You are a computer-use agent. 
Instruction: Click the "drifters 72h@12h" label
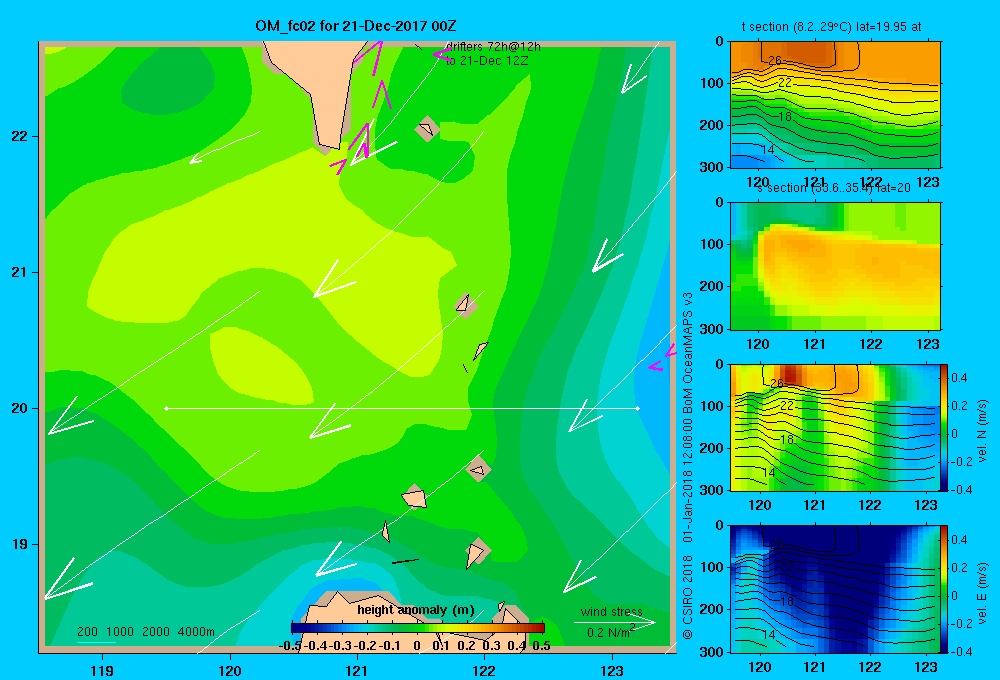[x=493, y=47]
